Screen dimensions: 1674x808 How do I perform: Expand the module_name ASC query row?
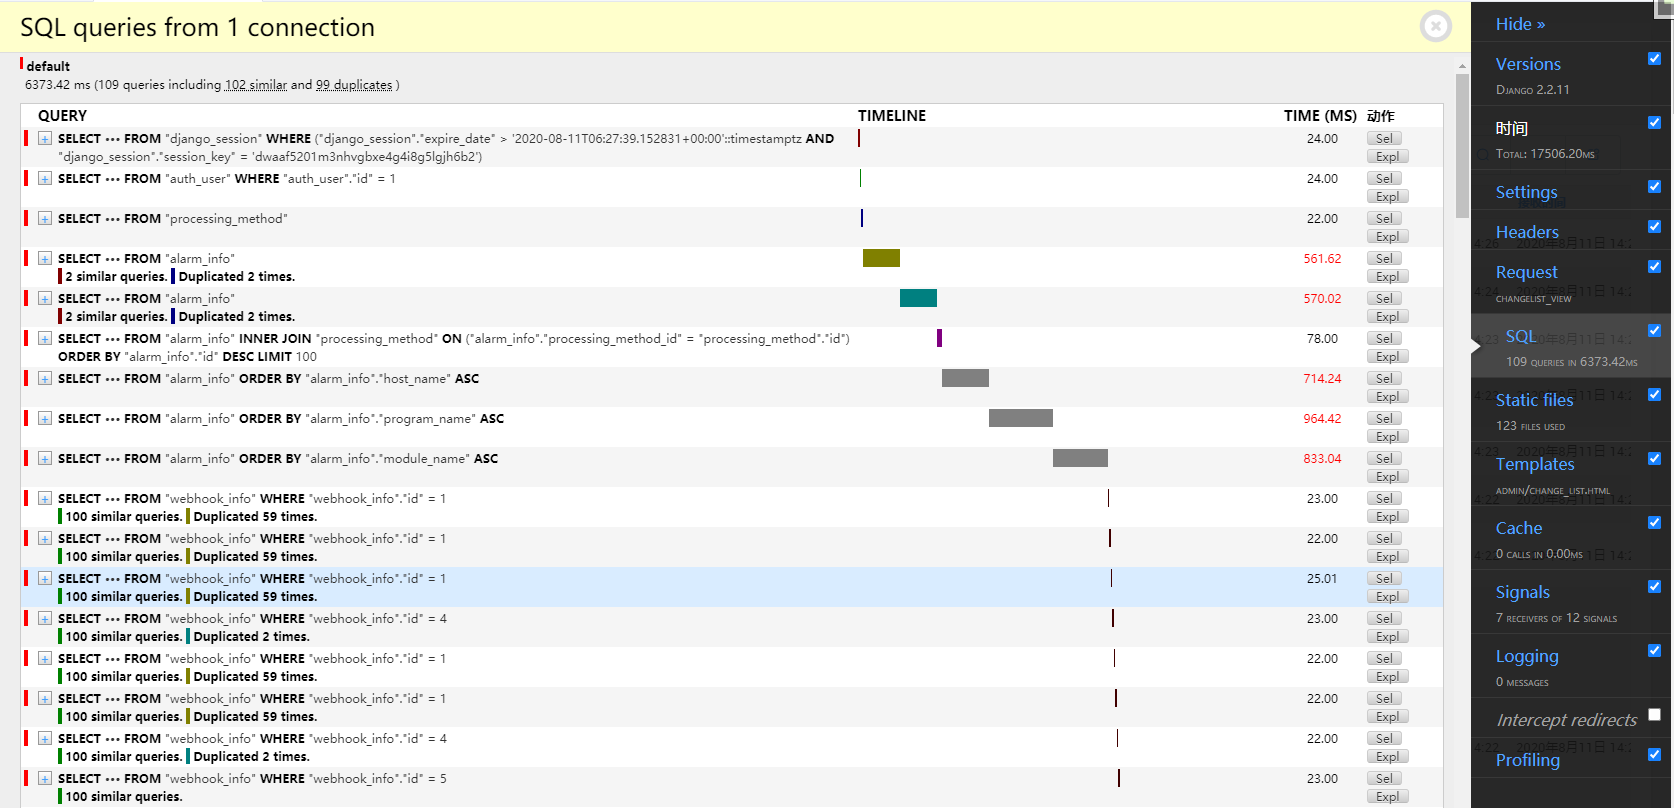[x=45, y=458]
